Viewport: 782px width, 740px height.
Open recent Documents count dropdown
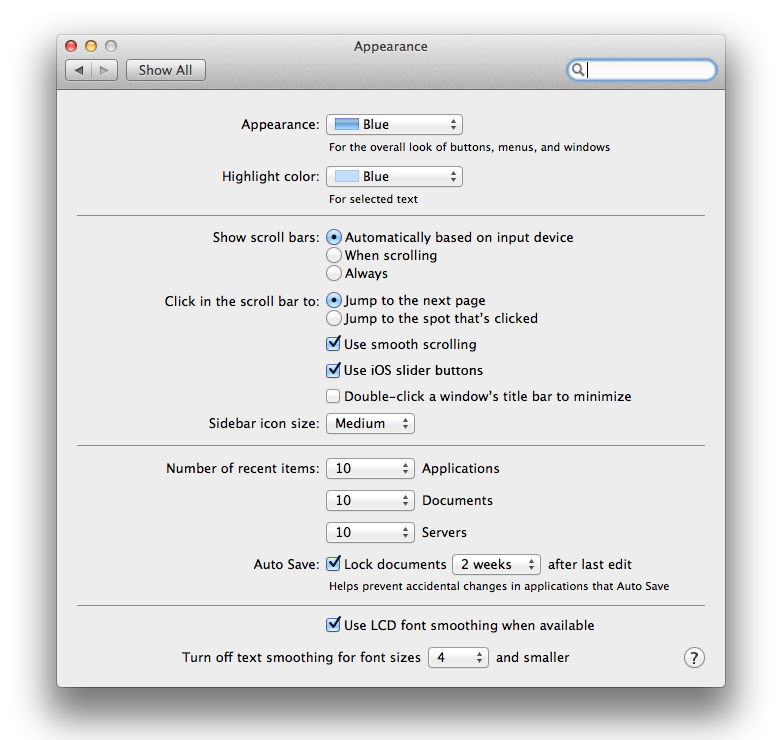370,501
